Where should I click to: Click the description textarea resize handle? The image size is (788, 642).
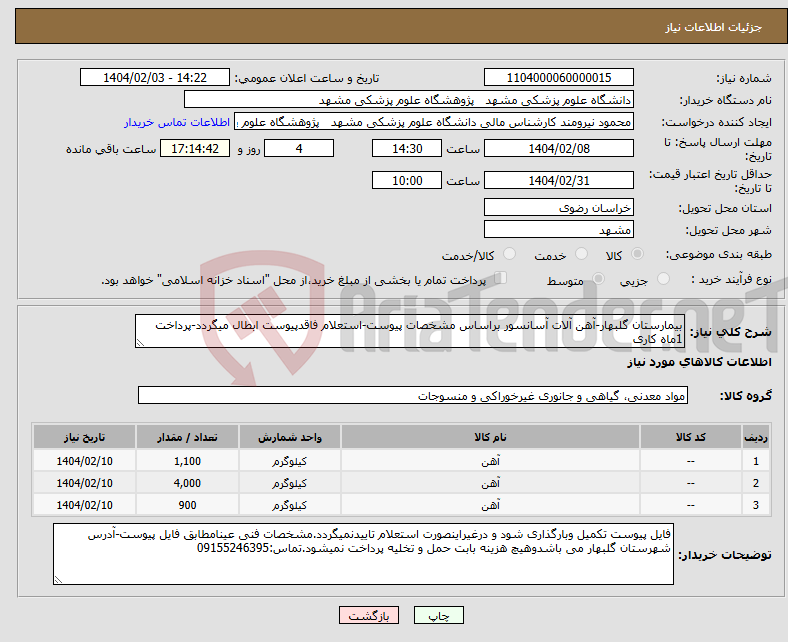pyautogui.click(x=140, y=343)
